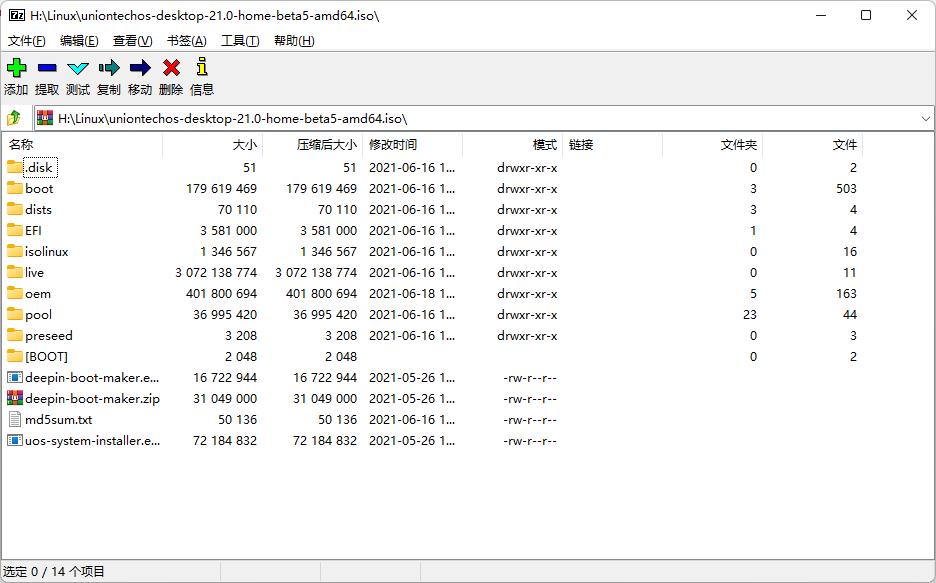Screen dimensions: 936x583
Task: Expand the address path dropdown arrow
Action: click(x=925, y=118)
